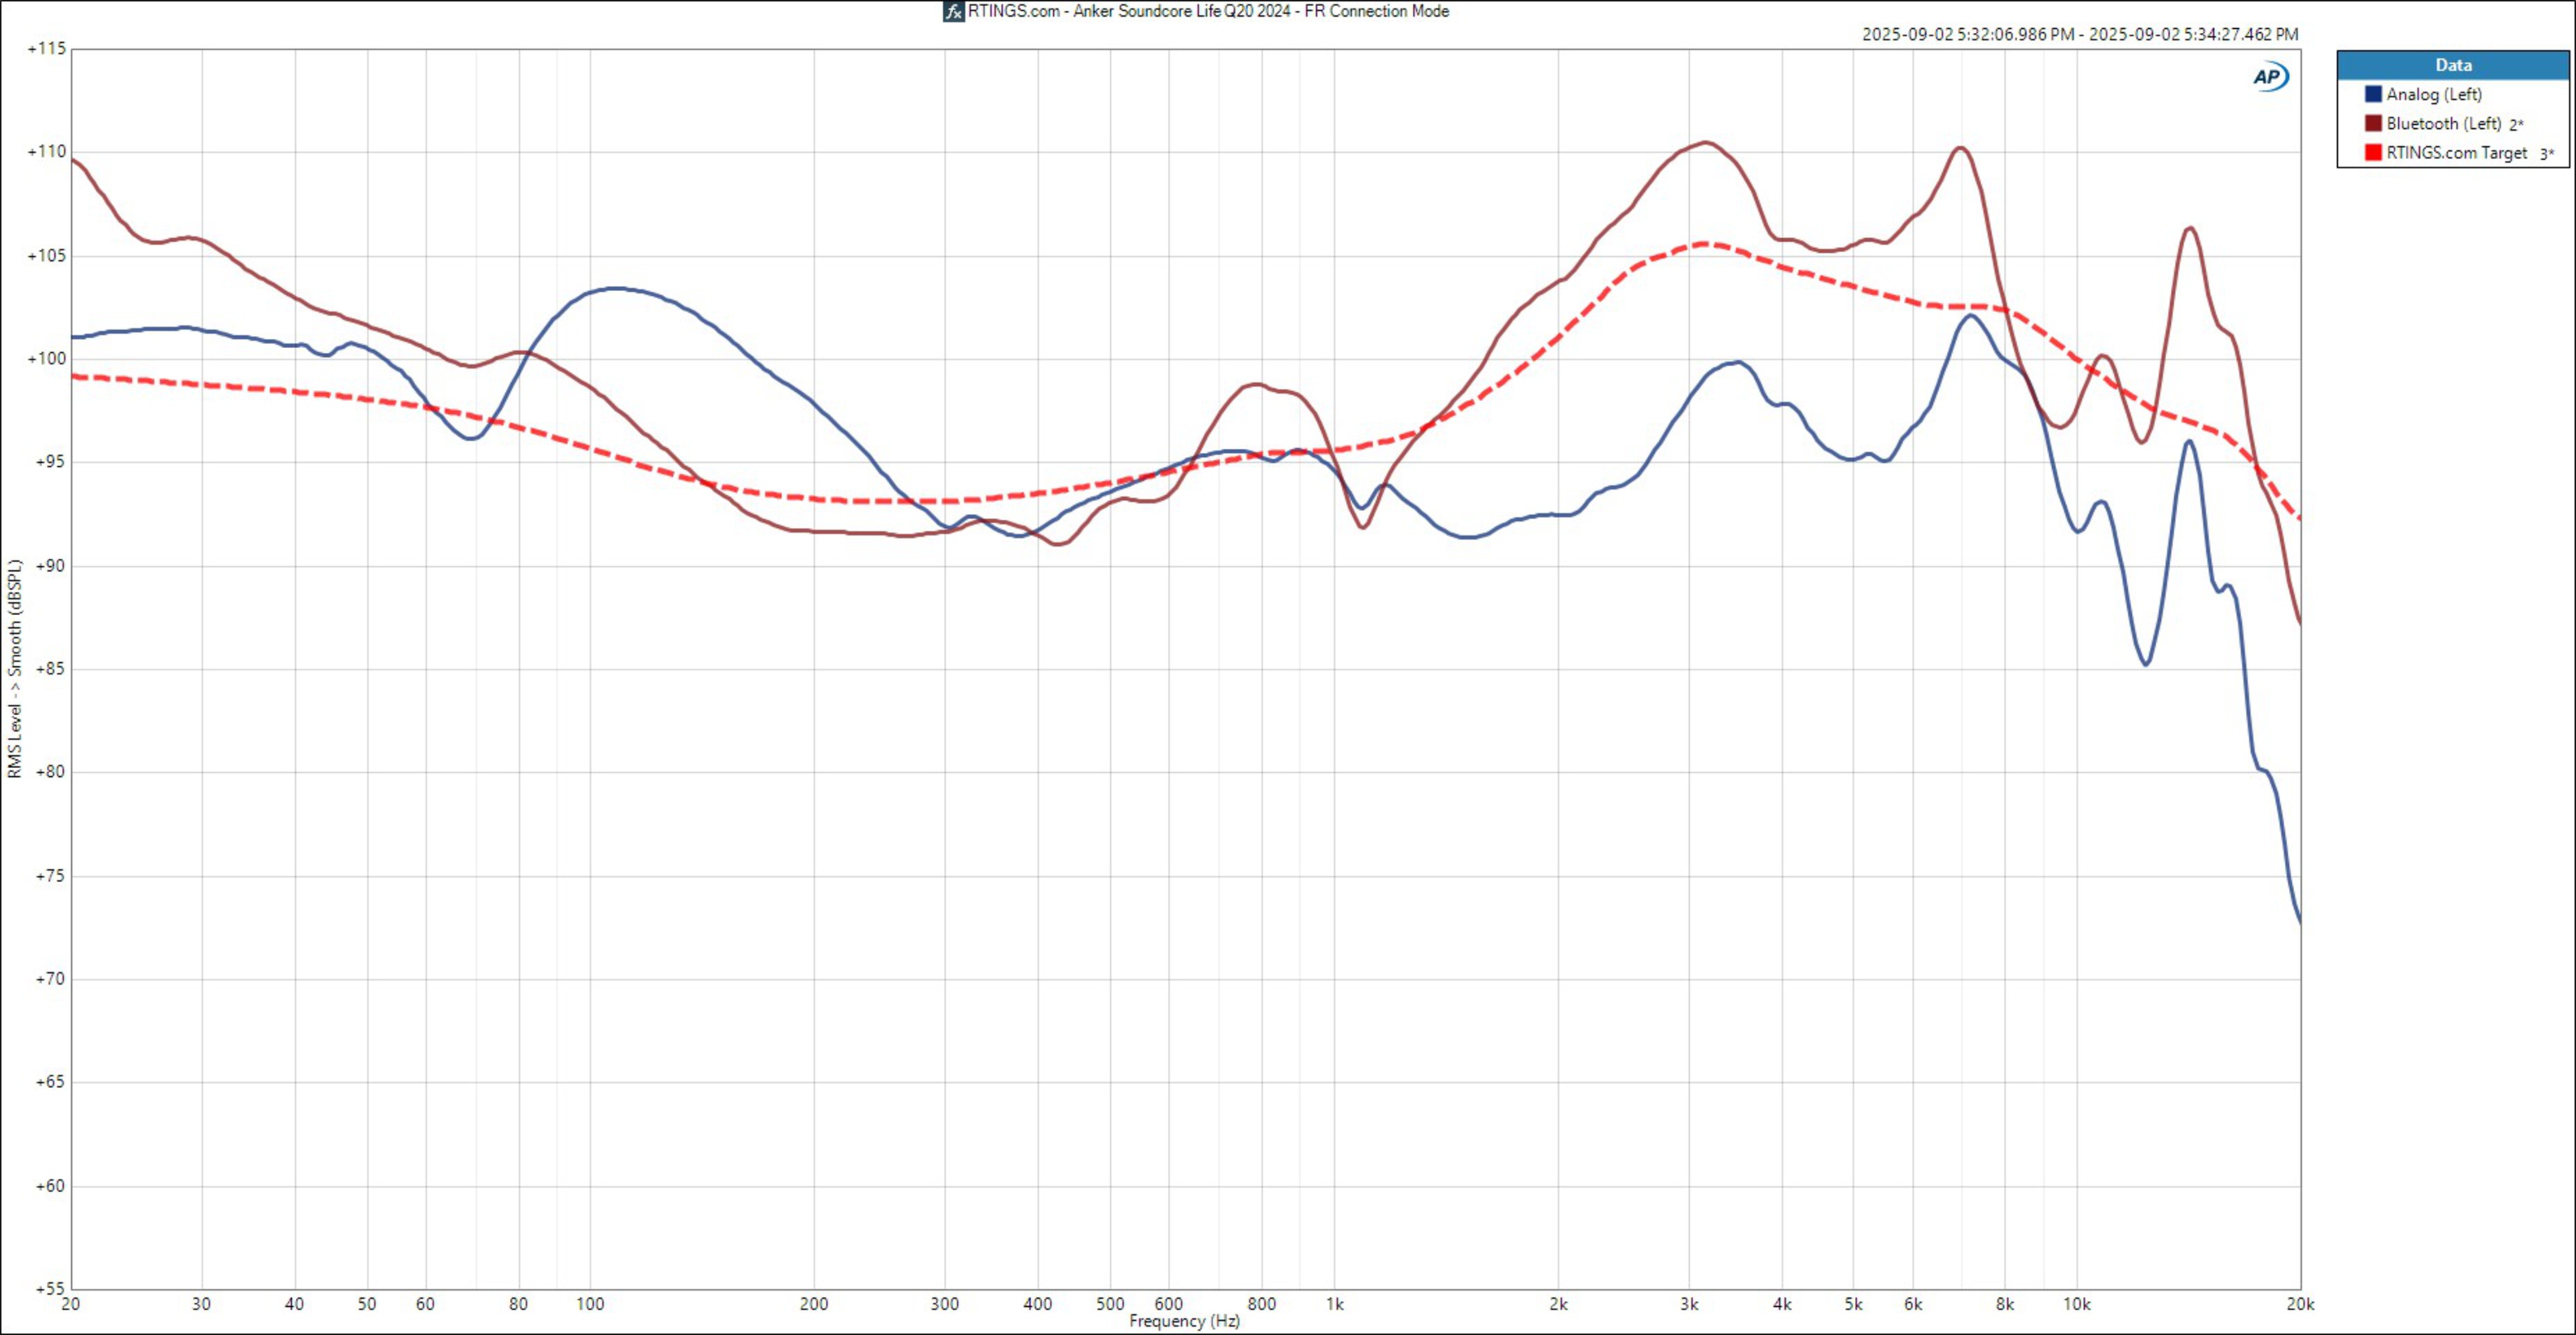Click the dark red Bluetooth (Left) swatch
Screen dimensions: 2576x1335
pyautogui.click(x=2372, y=123)
